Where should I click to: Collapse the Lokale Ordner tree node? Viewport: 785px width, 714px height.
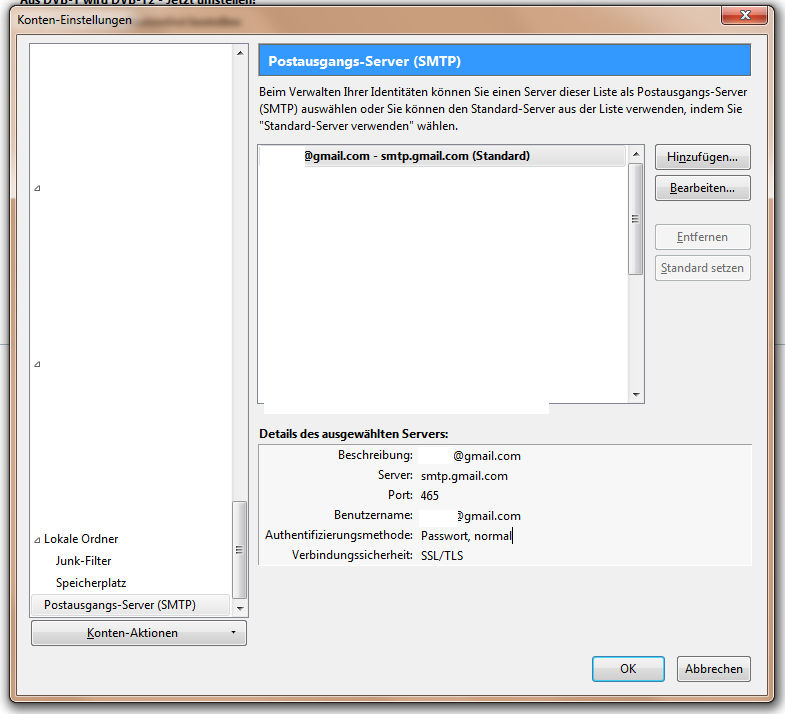(37, 540)
